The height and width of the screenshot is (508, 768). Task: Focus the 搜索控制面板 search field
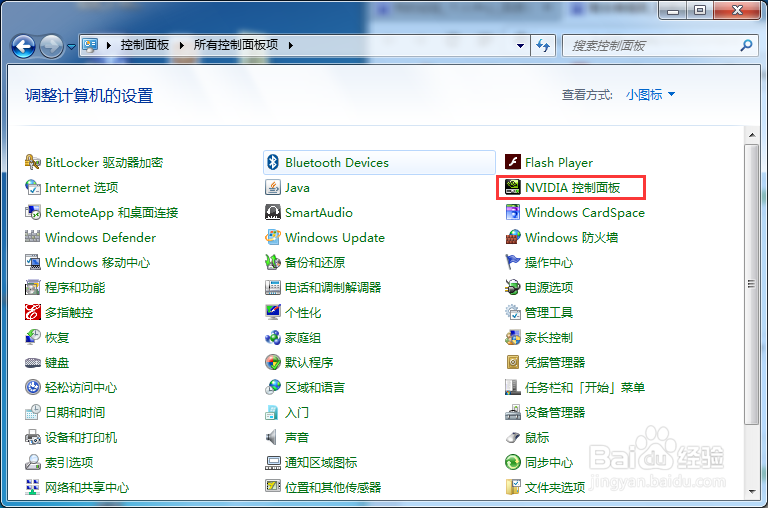(660, 46)
